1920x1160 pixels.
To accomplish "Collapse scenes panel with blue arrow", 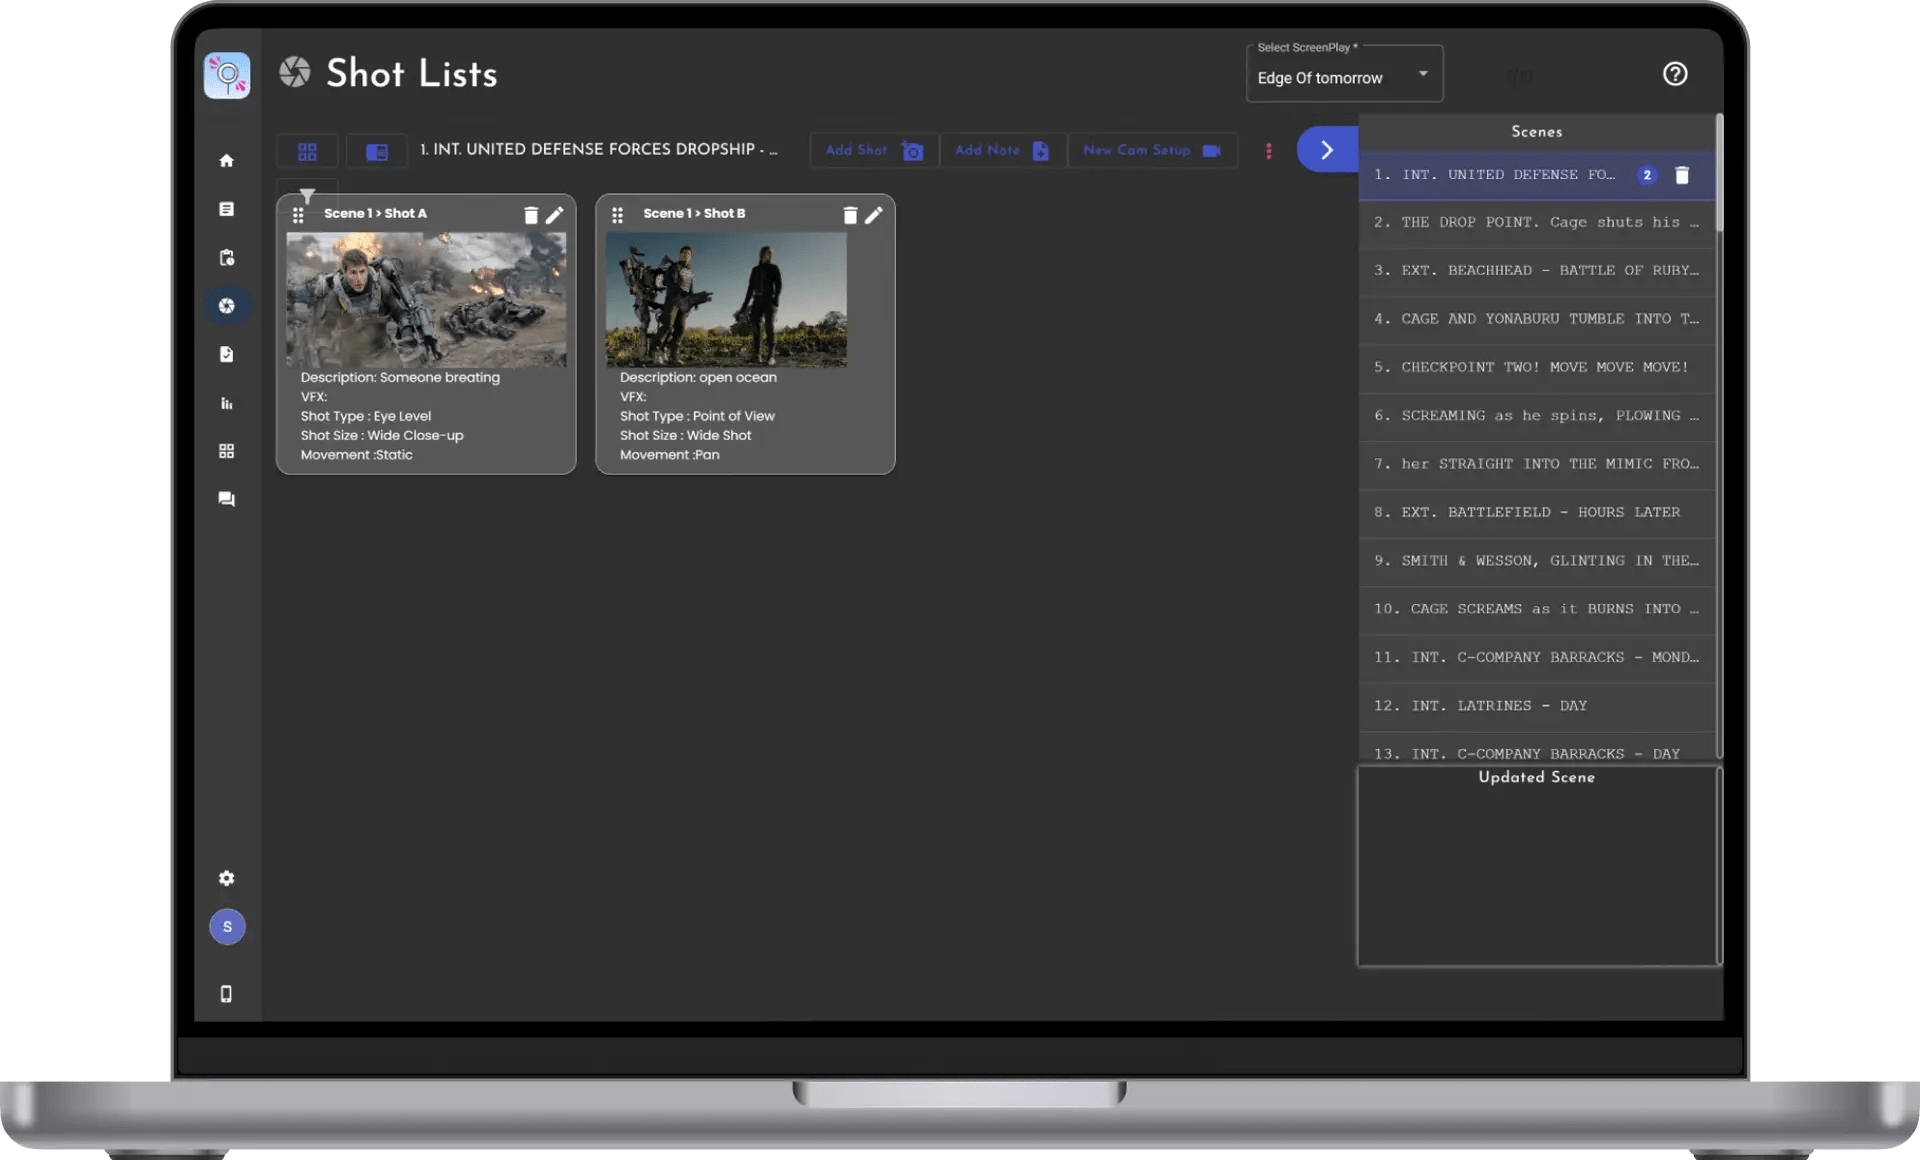I will (x=1327, y=150).
